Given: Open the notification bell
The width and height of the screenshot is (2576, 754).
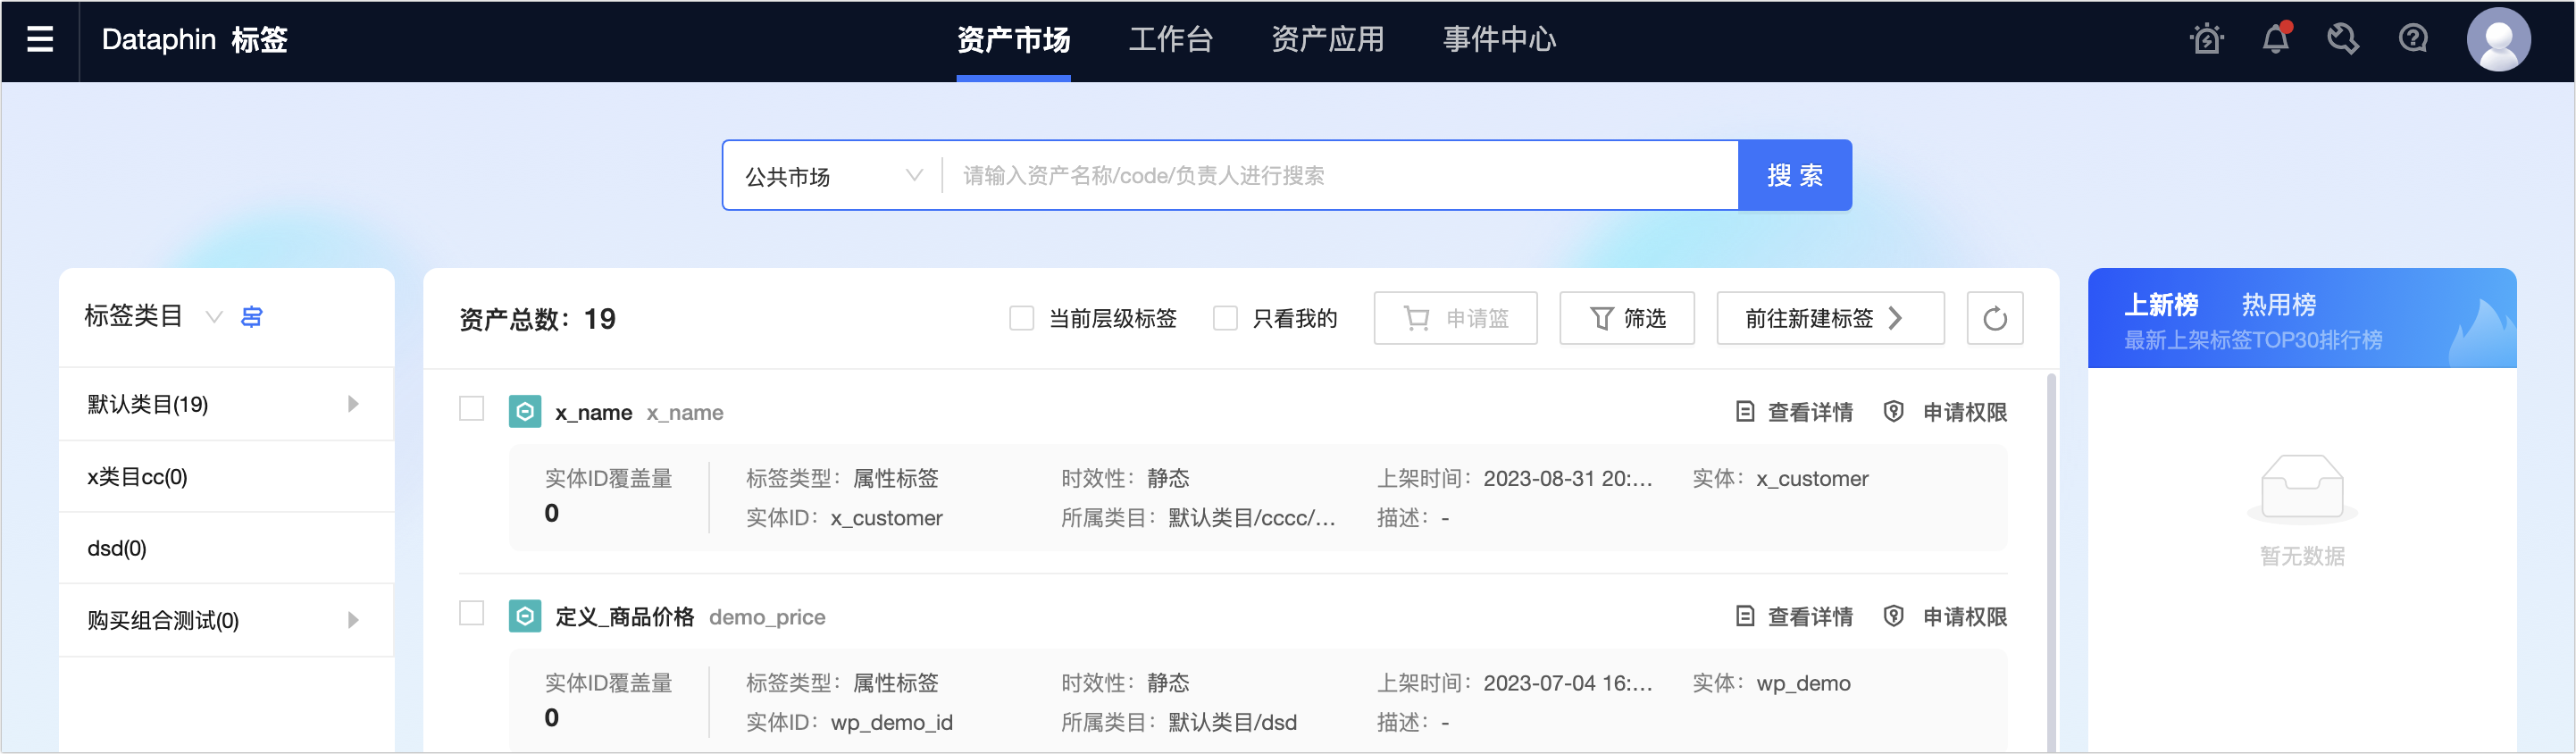Looking at the screenshot, I should pos(2276,39).
